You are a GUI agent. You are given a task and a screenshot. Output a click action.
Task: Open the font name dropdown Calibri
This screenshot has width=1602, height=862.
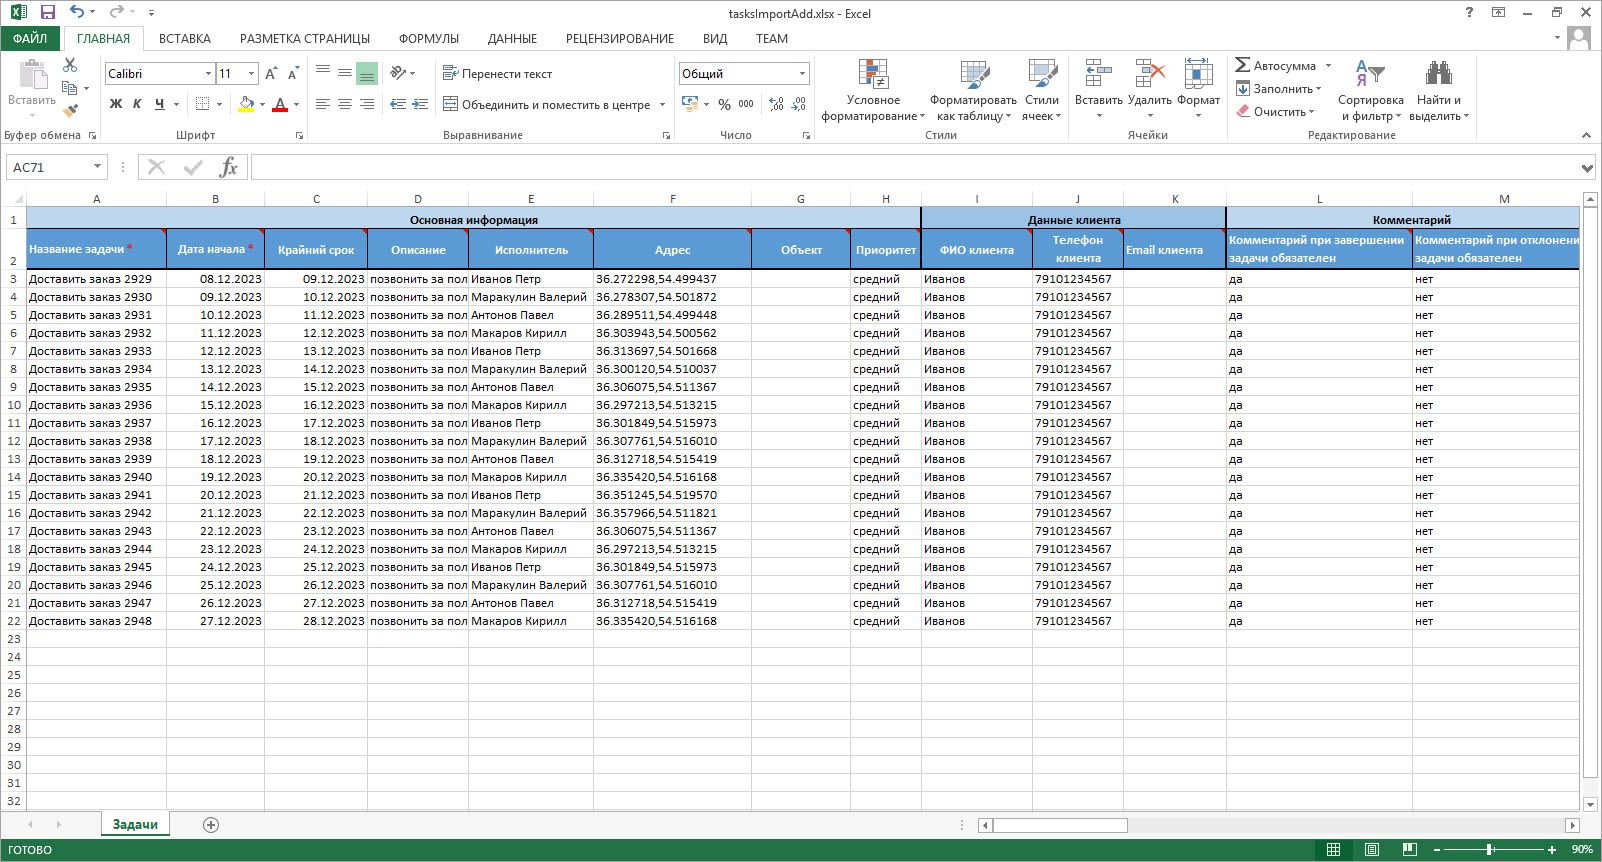click(x=208, y=74)
